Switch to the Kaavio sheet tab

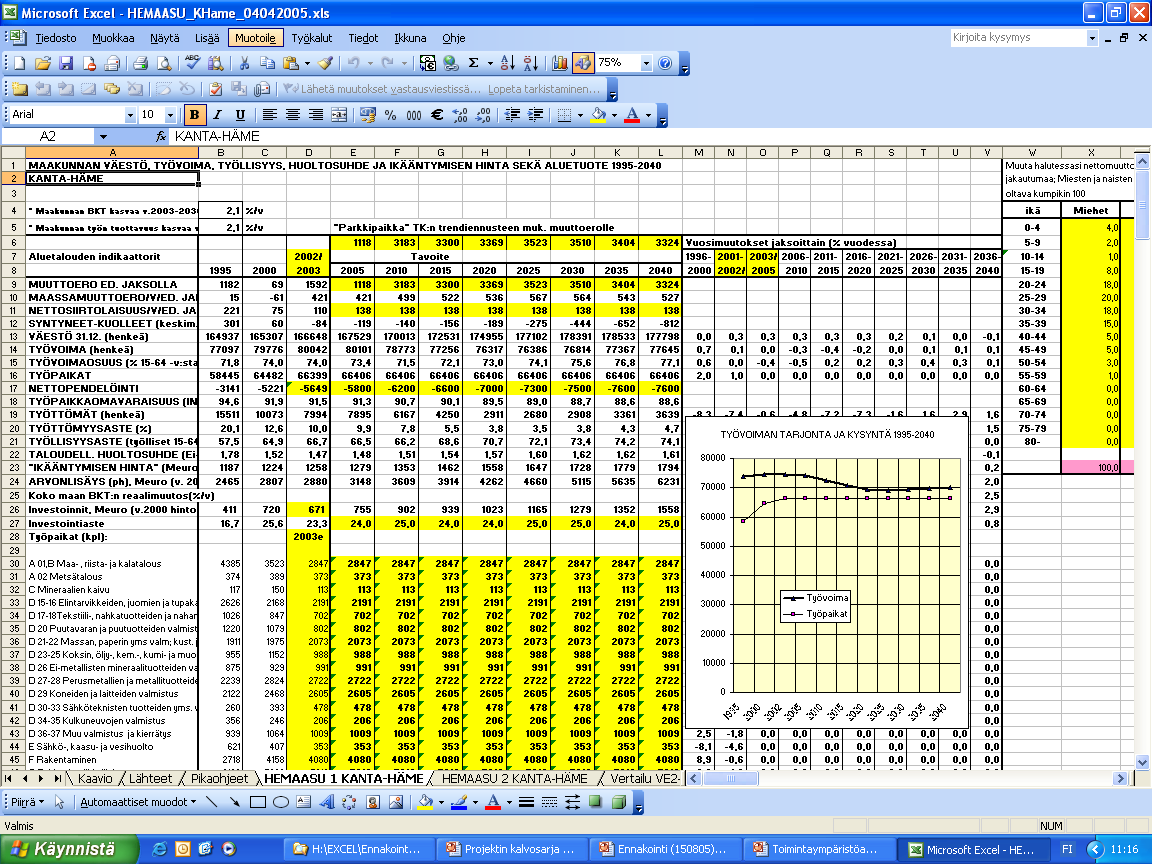point(95,779)
